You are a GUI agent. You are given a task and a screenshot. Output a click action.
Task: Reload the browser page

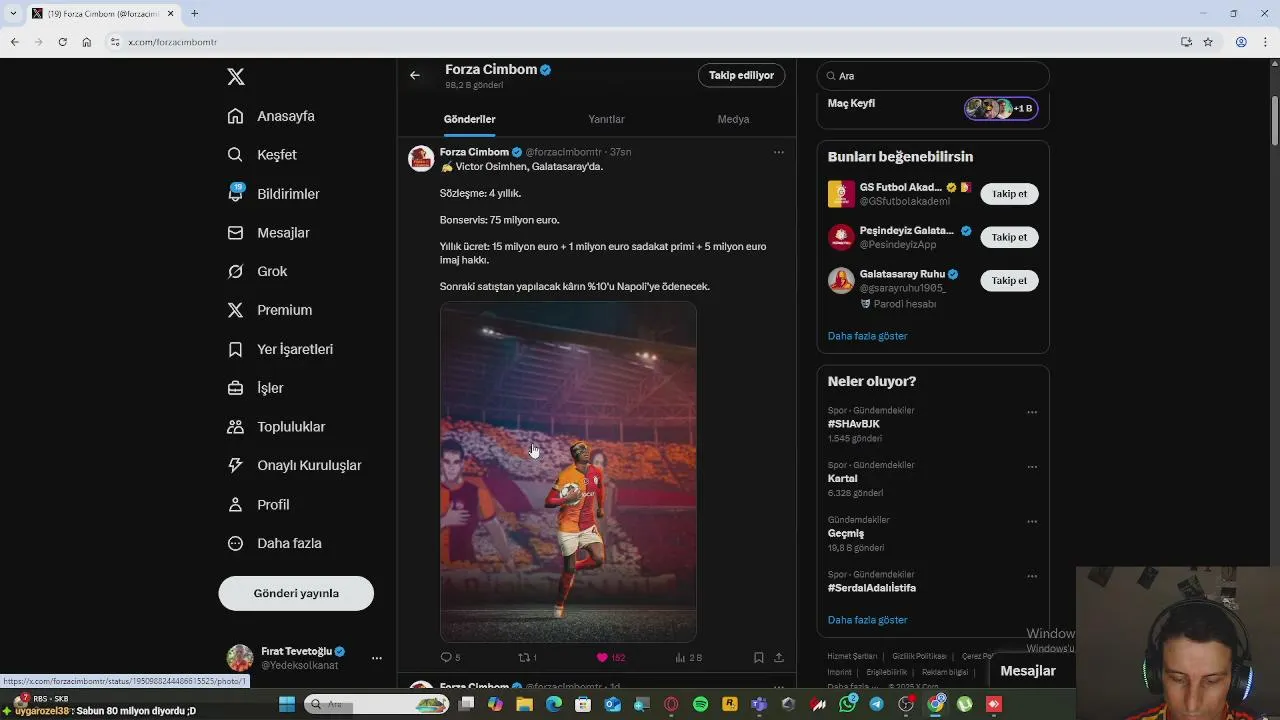coord(62,42)
